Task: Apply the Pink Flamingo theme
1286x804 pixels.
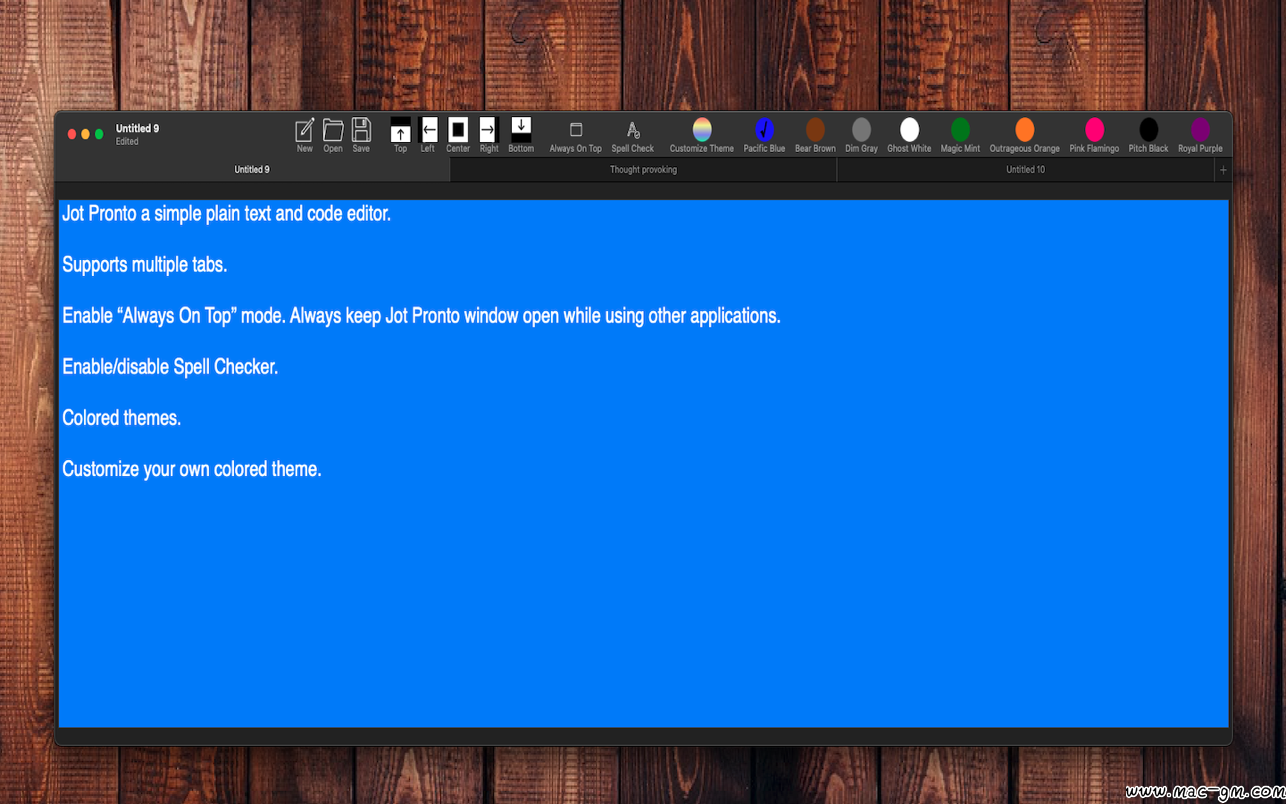Action: pos(1095,129)
